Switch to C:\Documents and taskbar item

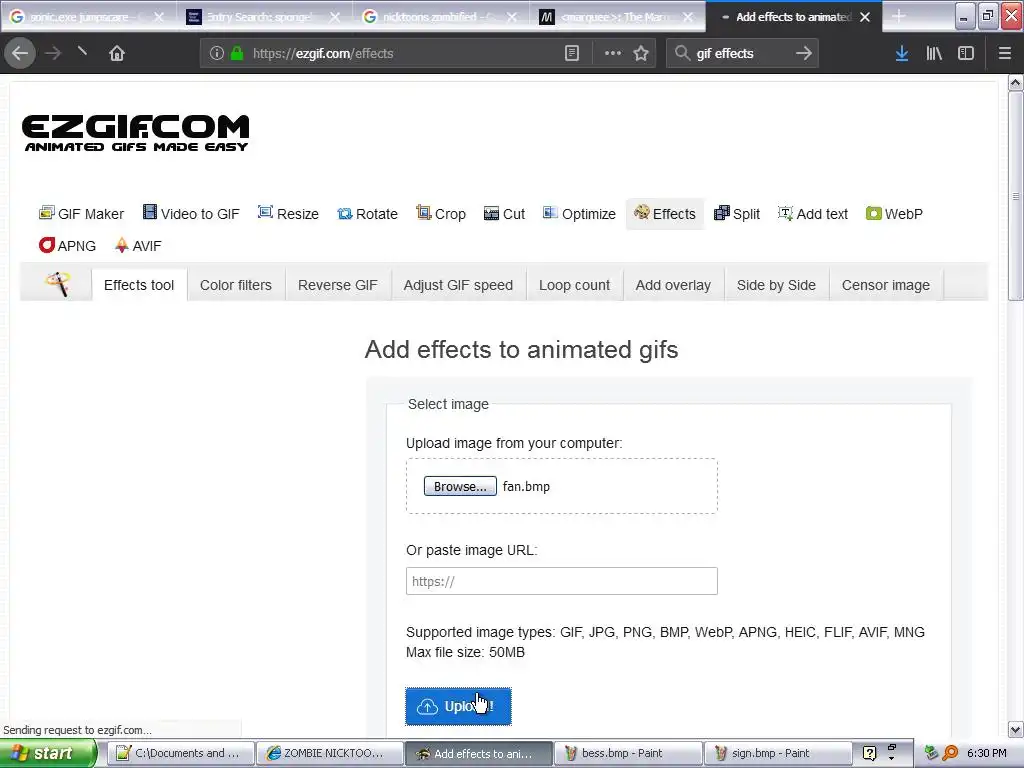(180, 753)
